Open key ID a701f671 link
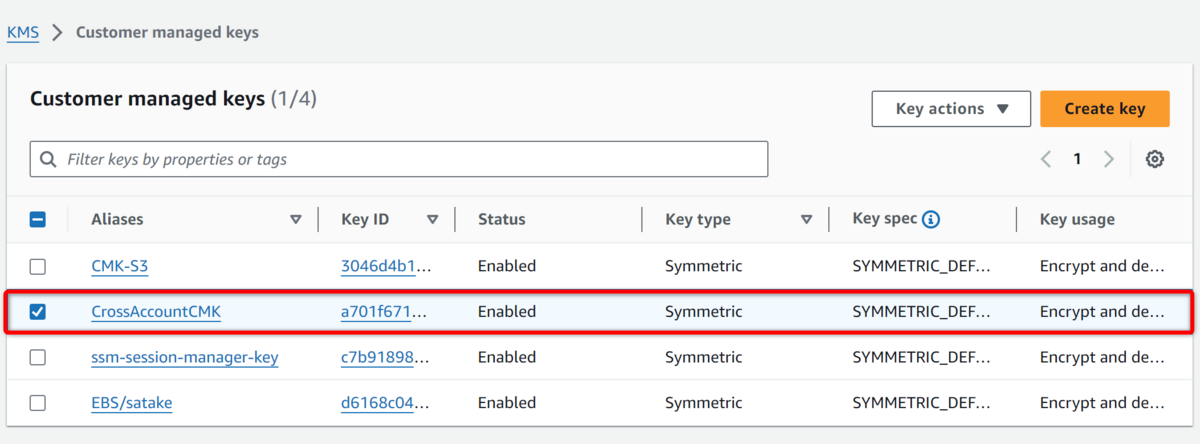Screen dimensions: 1200x444 click(385, 312)
